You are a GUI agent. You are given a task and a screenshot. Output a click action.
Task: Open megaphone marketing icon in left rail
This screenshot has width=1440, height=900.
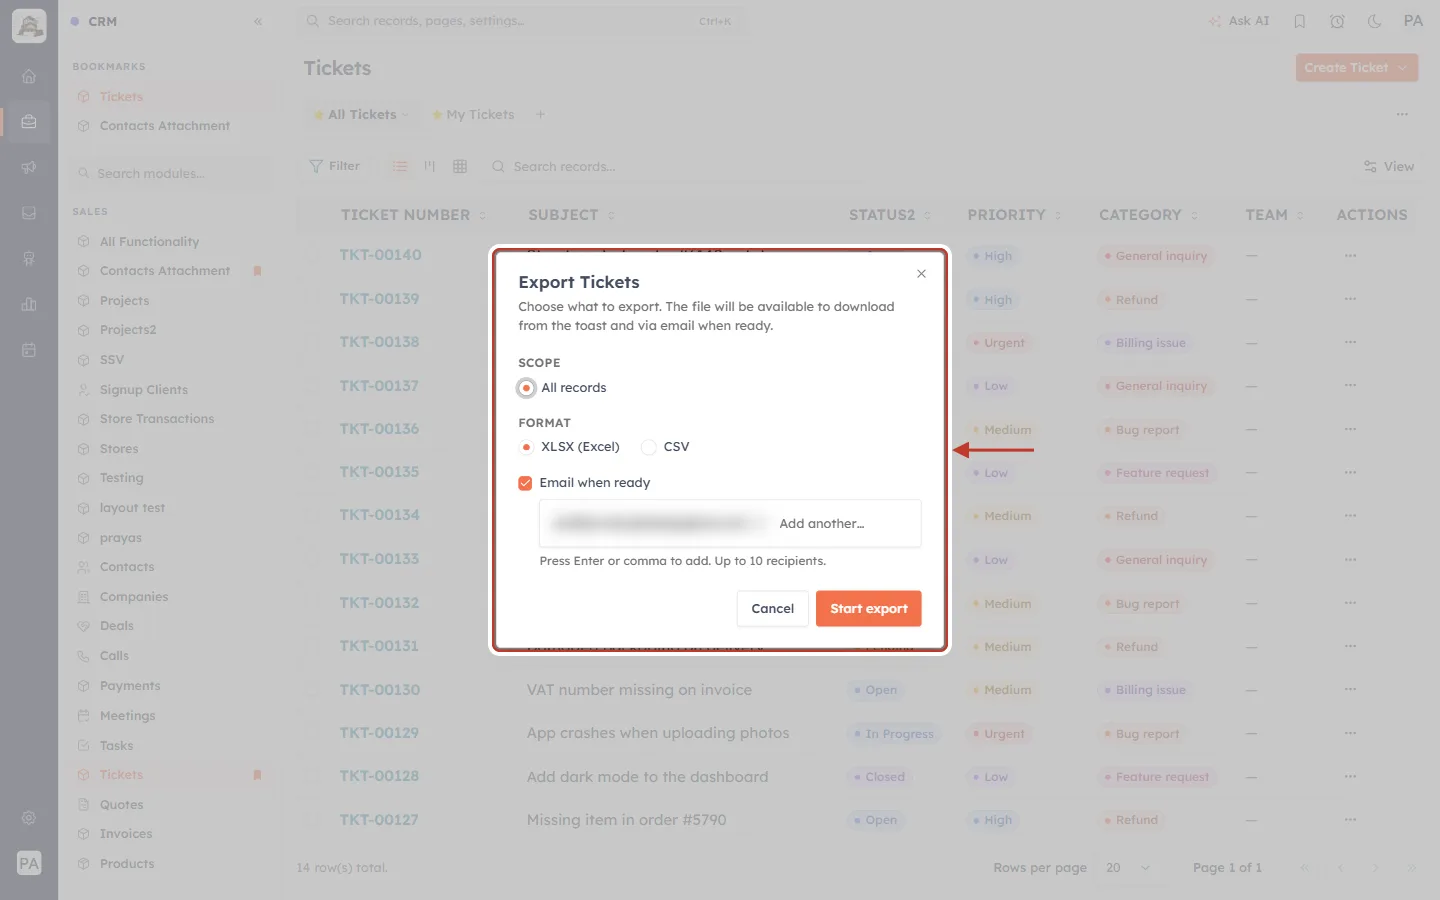[29, 168]
